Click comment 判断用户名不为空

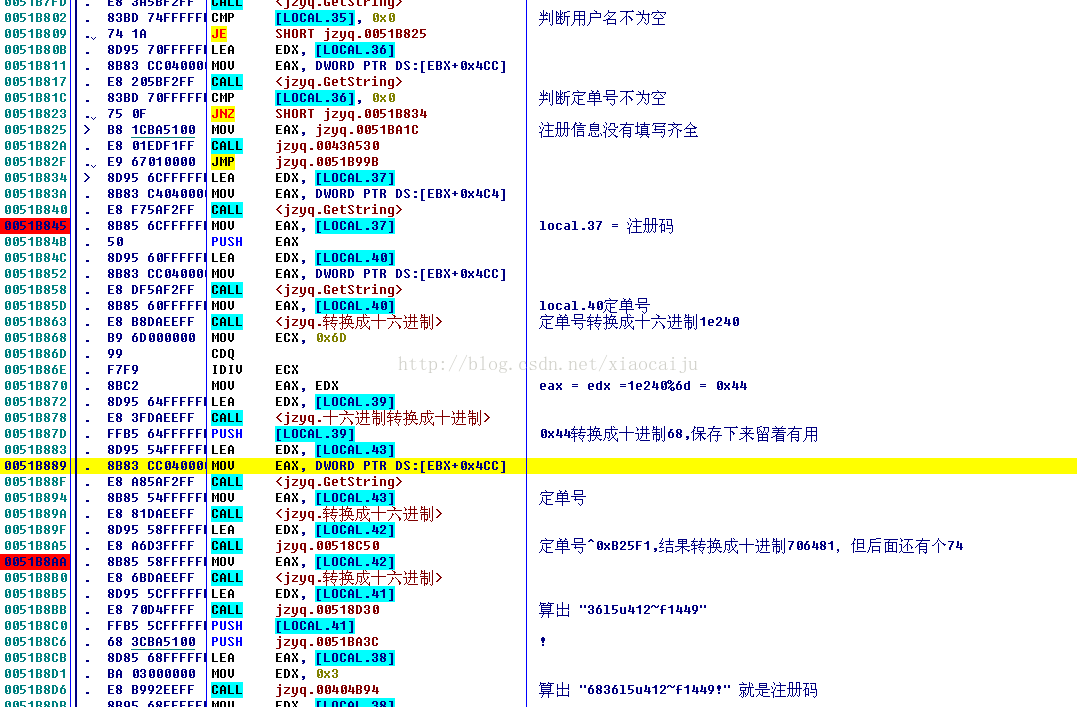click(602, 18)
